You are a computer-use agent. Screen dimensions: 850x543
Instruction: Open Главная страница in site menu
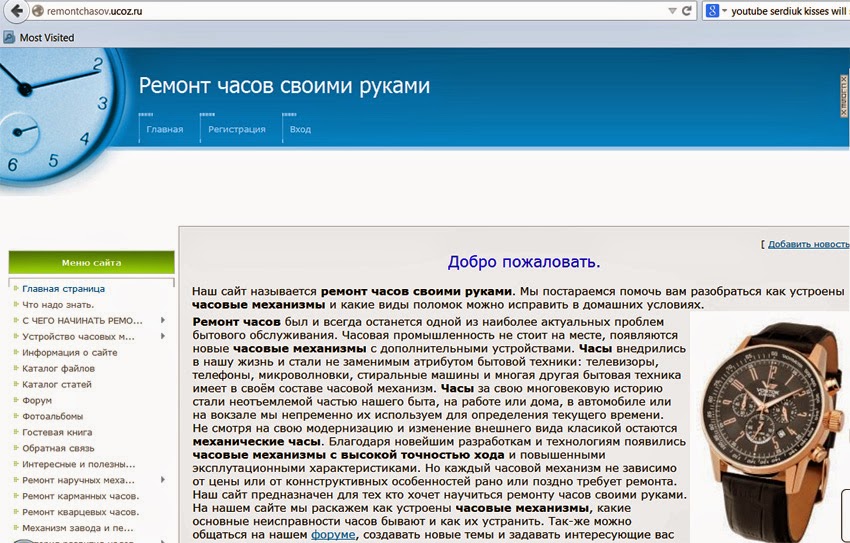pos(63,289)
